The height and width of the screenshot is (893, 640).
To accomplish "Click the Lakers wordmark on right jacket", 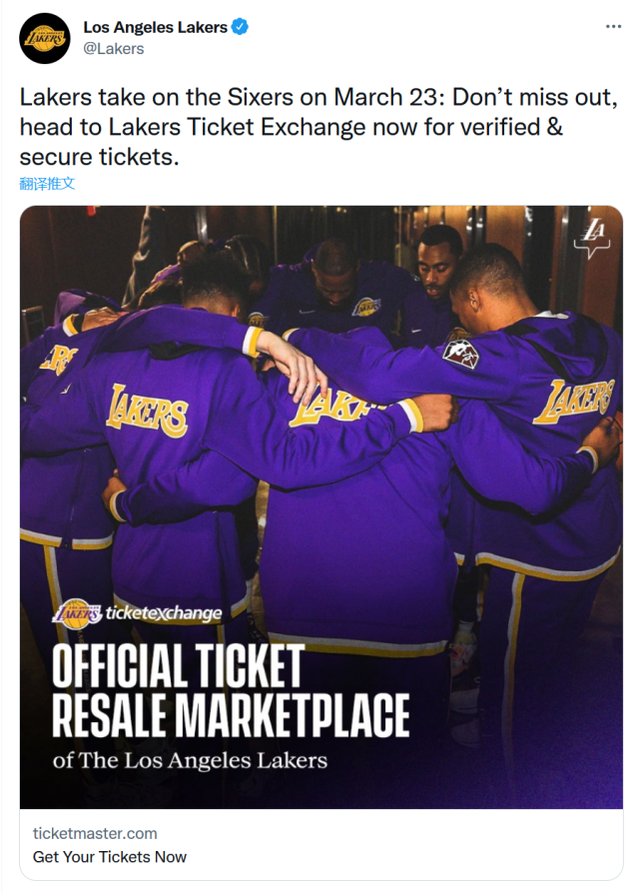I will 574,399.
